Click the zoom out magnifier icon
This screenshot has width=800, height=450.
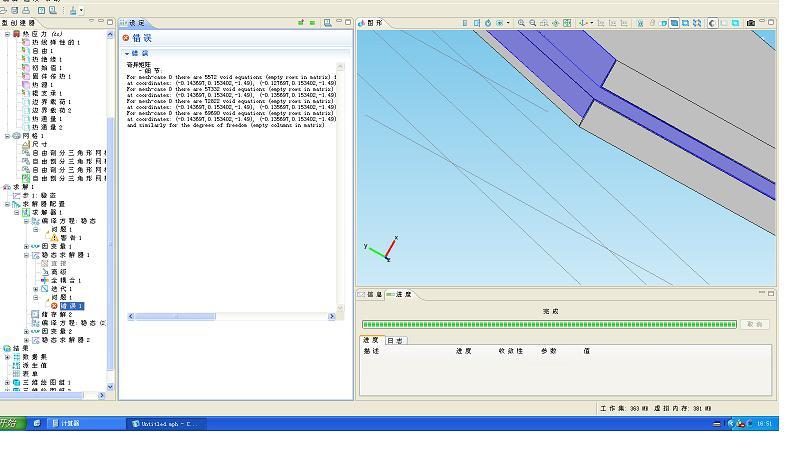point(532,22)
